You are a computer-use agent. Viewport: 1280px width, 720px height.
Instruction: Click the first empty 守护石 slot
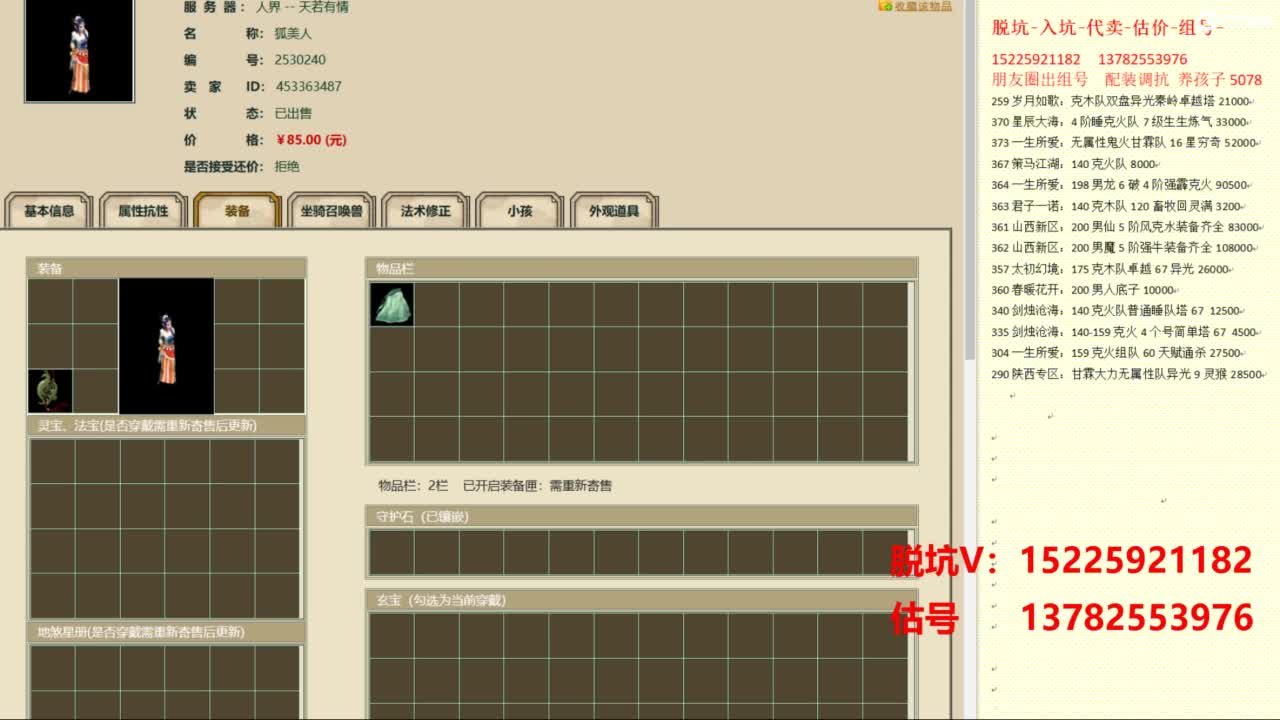pyautogui.click(x=392, y=552)
